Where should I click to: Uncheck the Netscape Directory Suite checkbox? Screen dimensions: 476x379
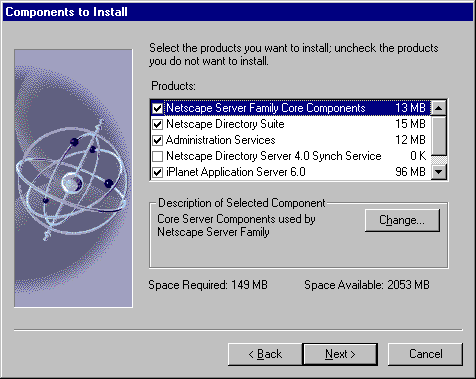click(x=157, y=124)
